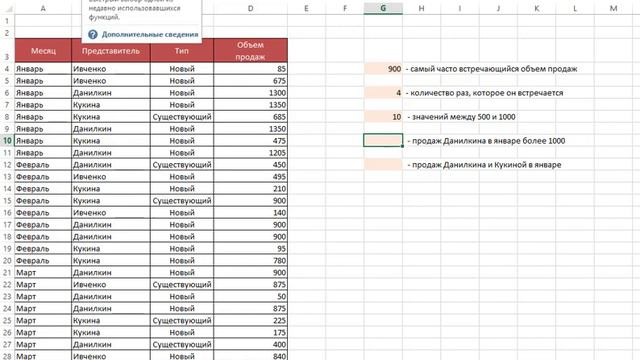Select column F header
Screen dimensions: 640x360
[344, 8]
